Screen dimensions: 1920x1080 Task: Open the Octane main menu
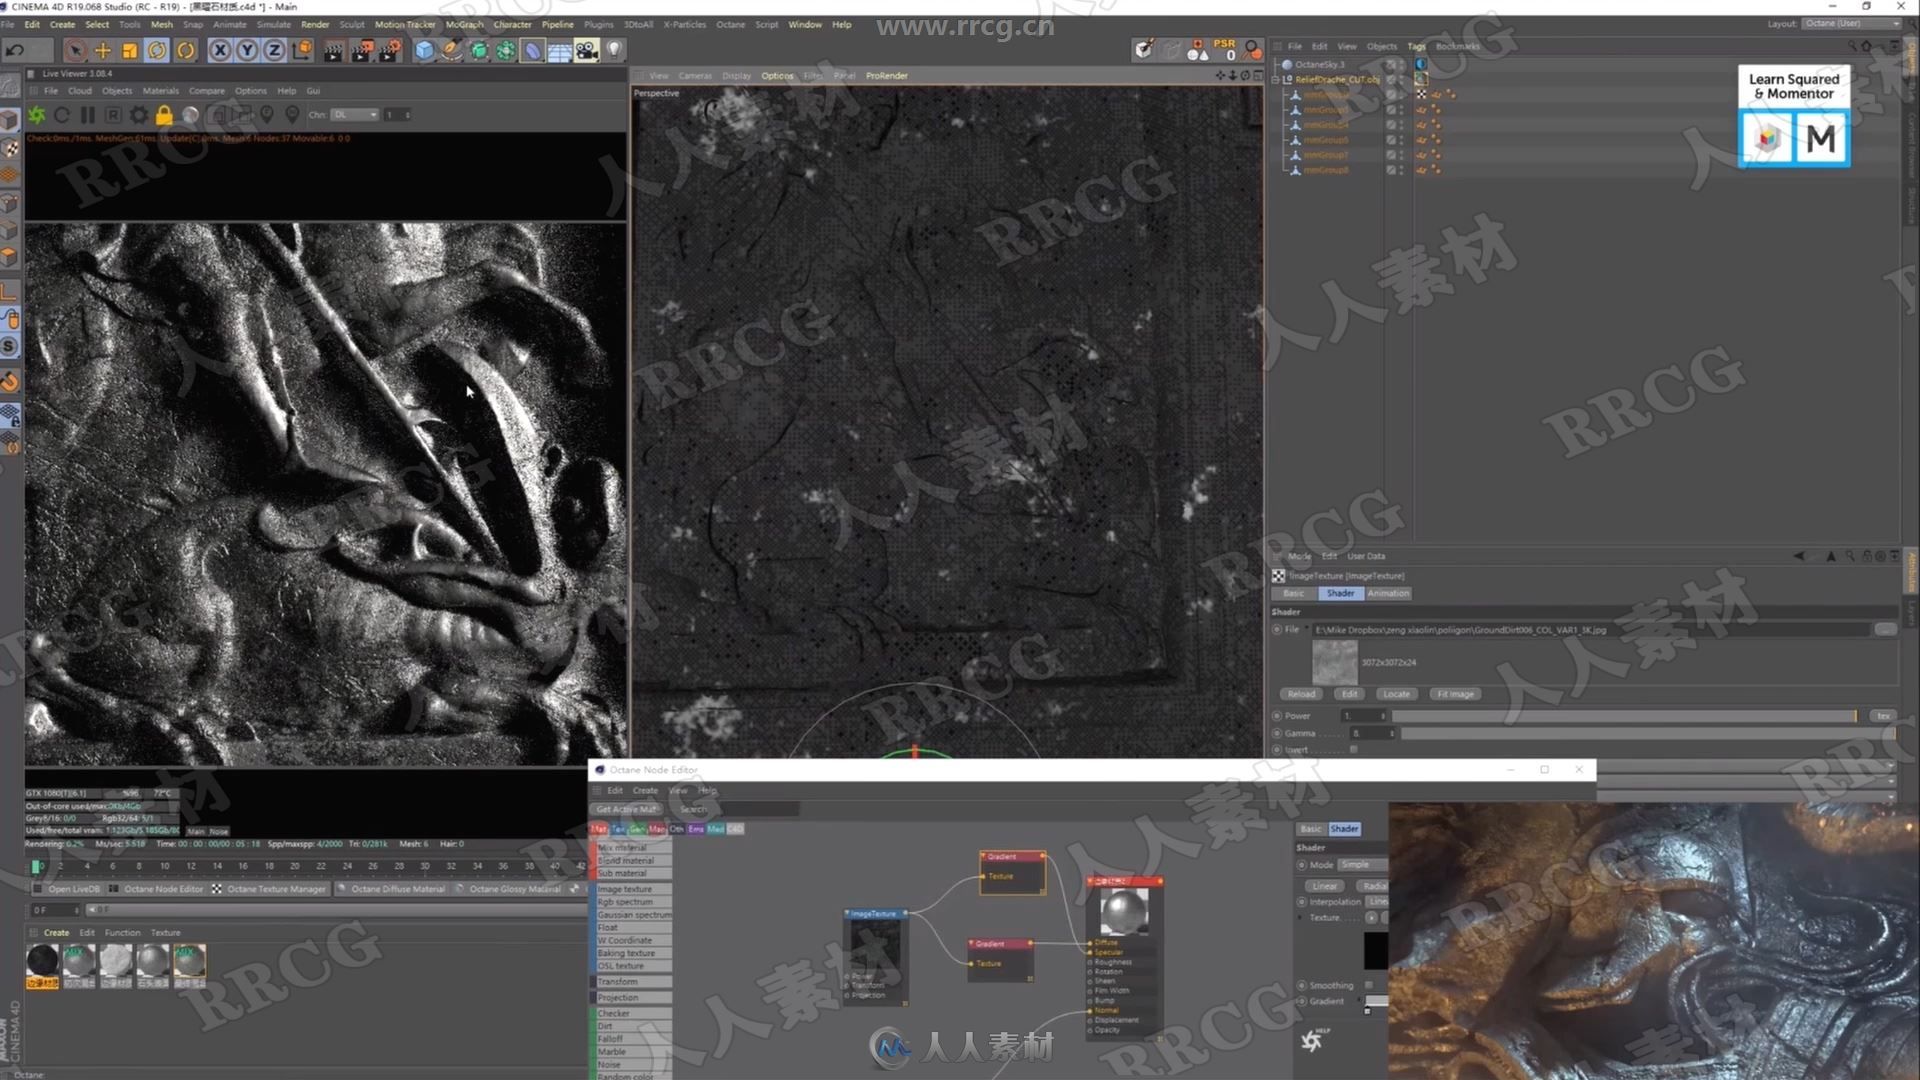click(x=730, y=24)
